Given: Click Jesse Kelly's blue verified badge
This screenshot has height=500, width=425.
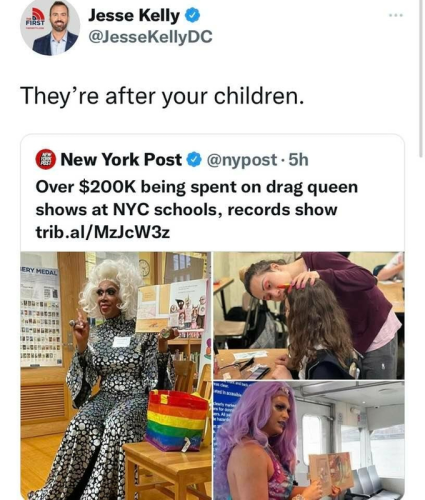Looking at the screenshot, I should (x=192, y=15).
